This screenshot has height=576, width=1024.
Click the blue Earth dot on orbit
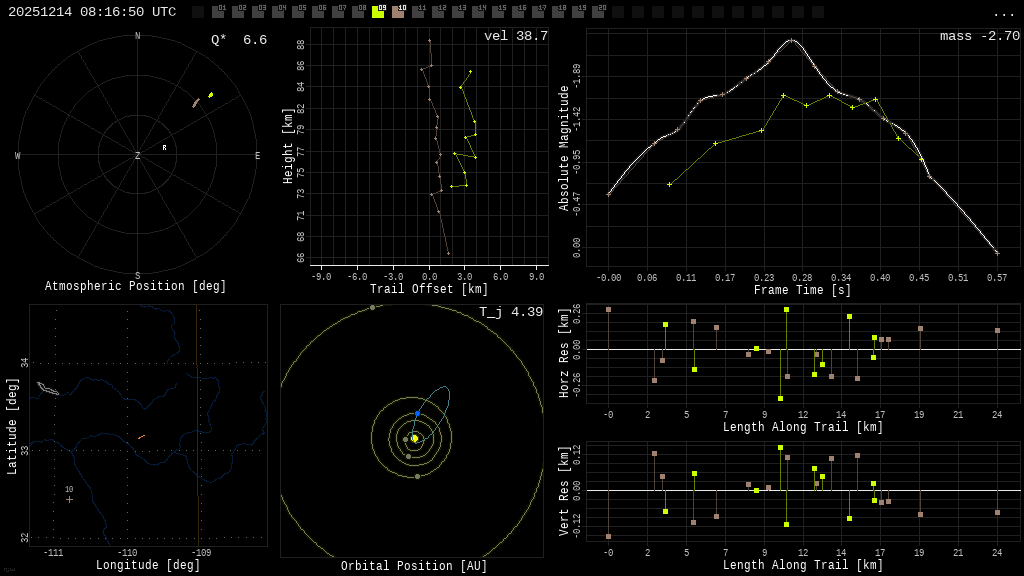(x=417, y=413)
